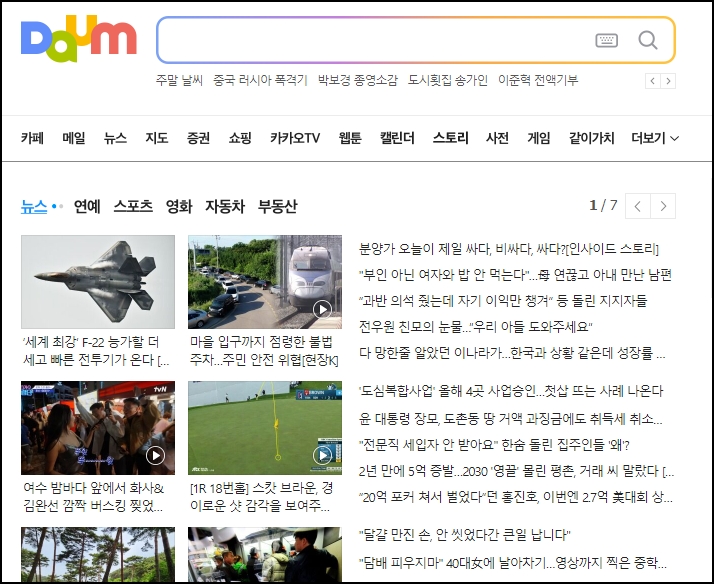Open headline 분양가 오늘이 제일 싸다
Viewport: 714px width, 584px height.
[x=509, y=249]
